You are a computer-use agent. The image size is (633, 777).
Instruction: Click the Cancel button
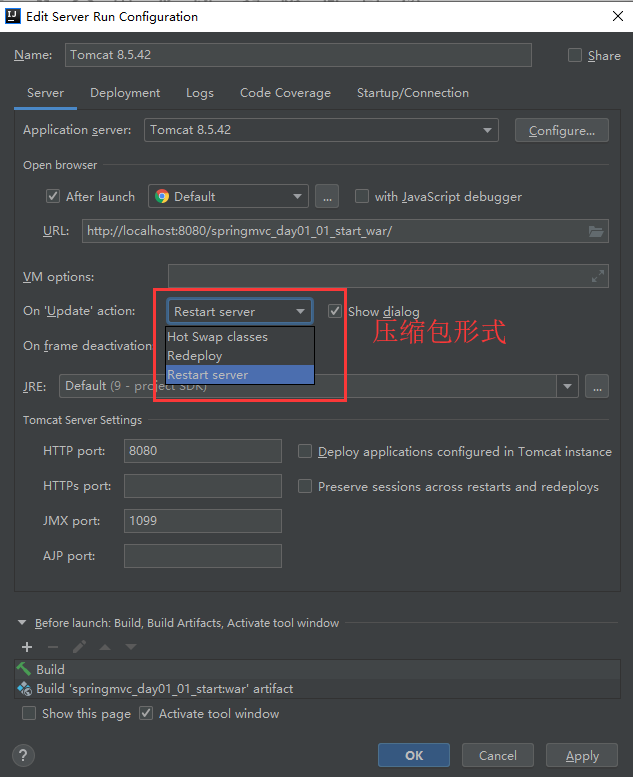coord(498,755)
